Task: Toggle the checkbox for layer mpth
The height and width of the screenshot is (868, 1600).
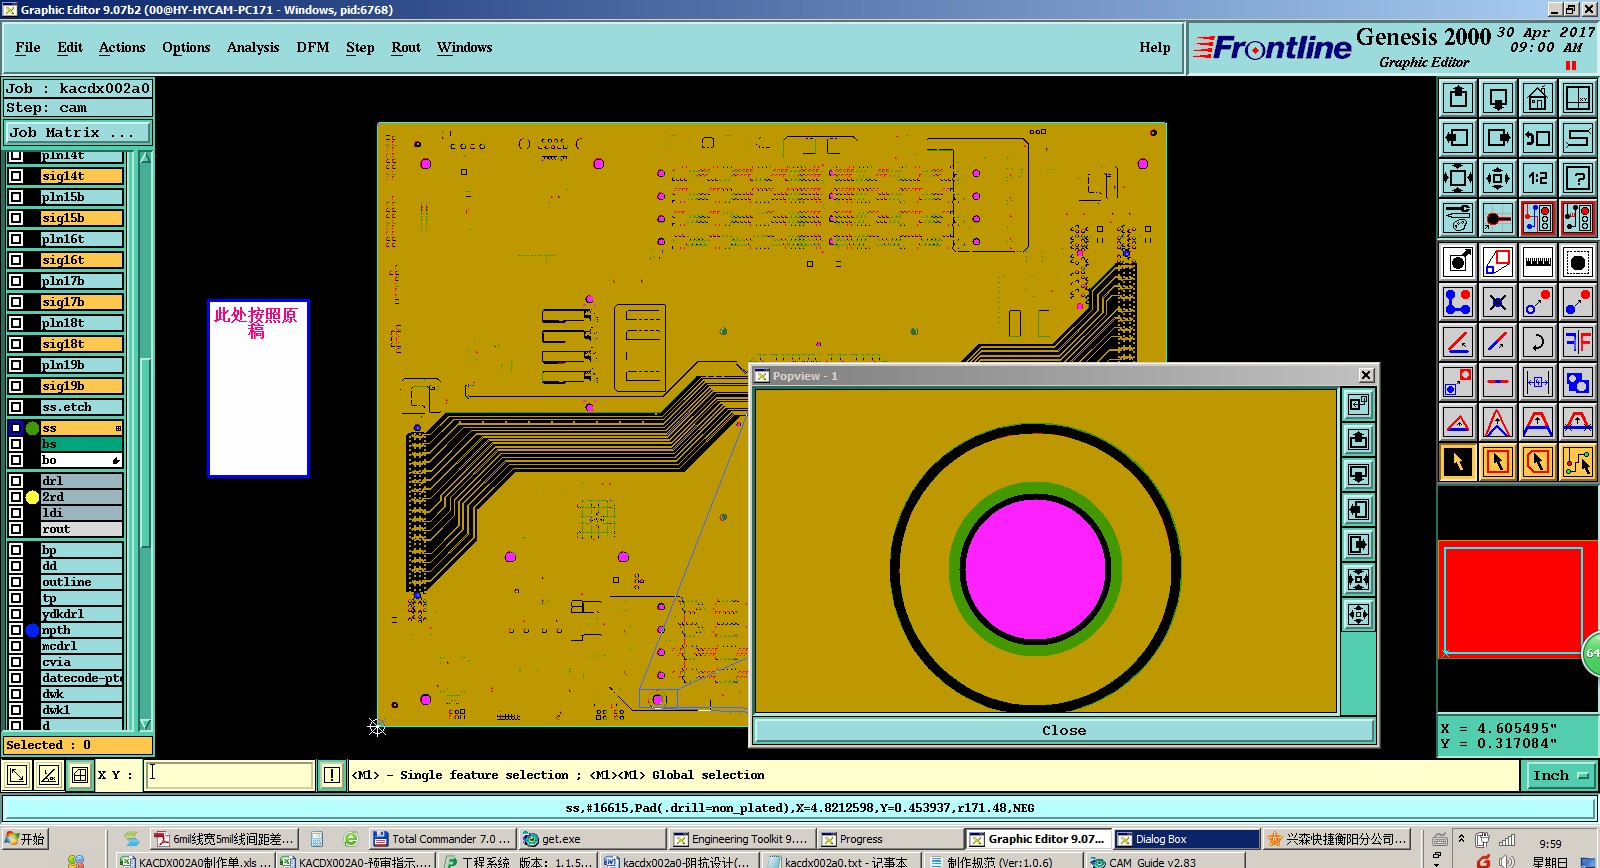Action: [16, 630]
